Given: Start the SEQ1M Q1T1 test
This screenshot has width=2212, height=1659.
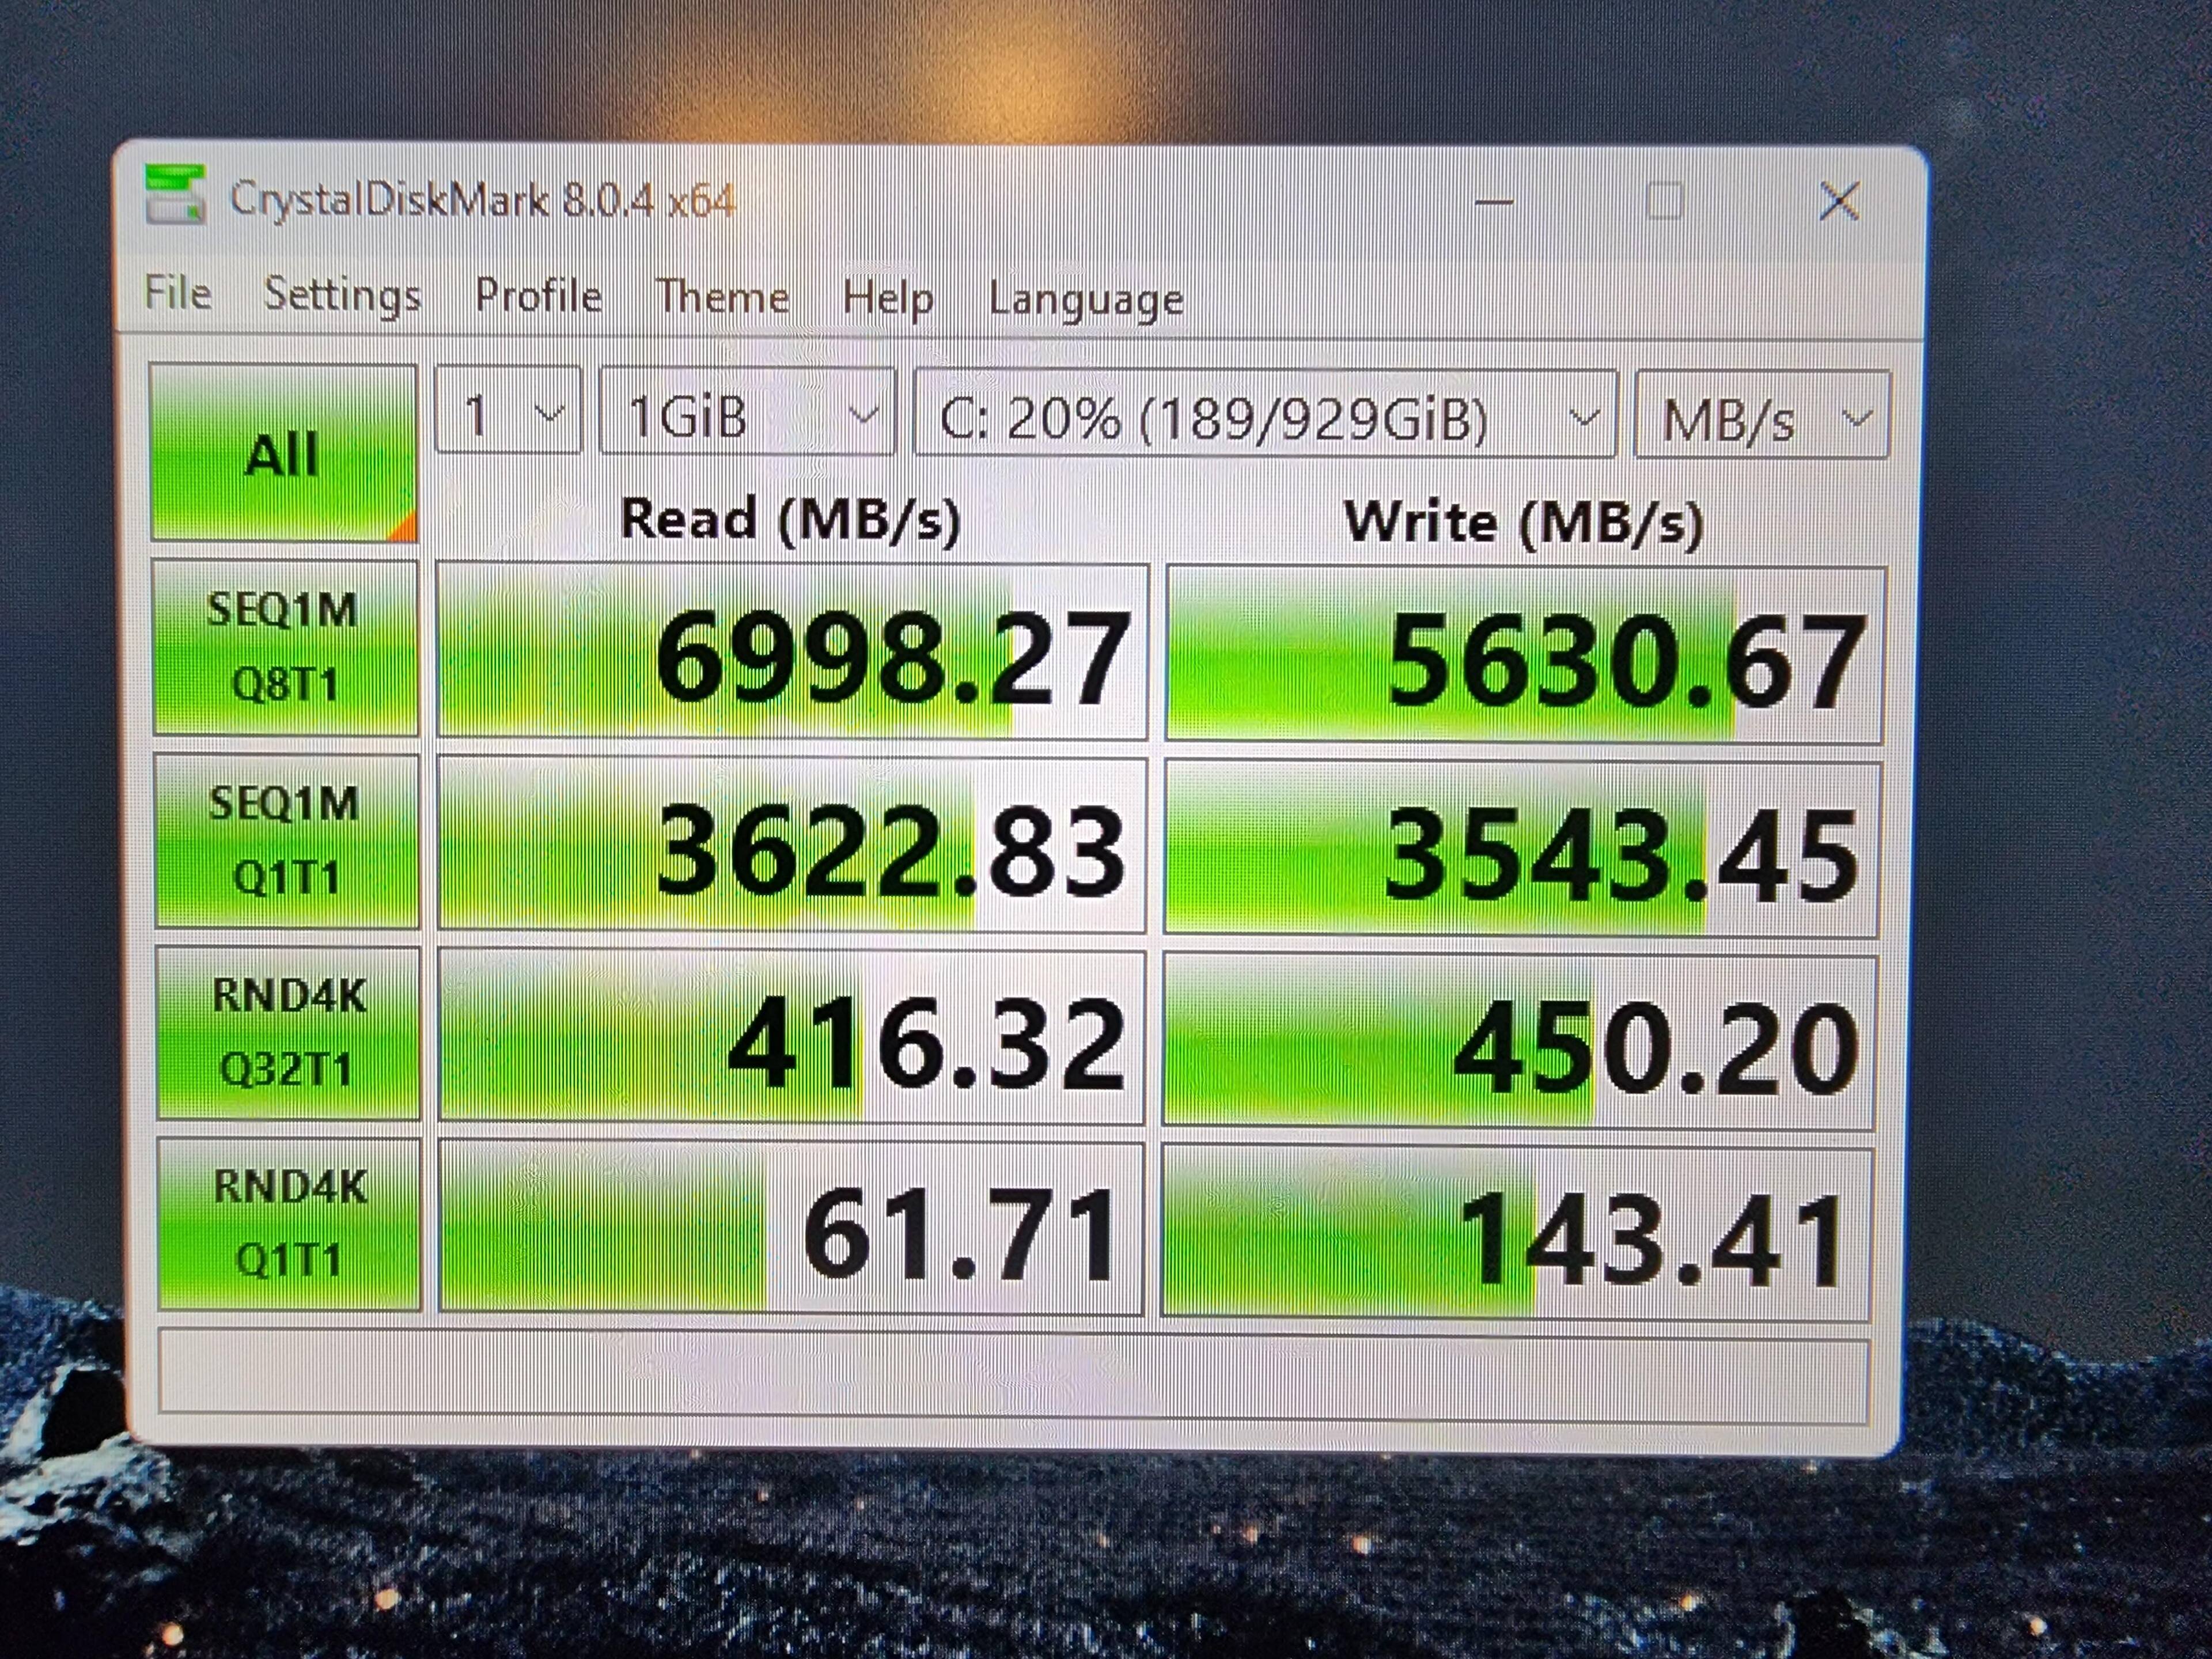Looking at the screenshot, I should pyautogui.click(x=286, y=841).
